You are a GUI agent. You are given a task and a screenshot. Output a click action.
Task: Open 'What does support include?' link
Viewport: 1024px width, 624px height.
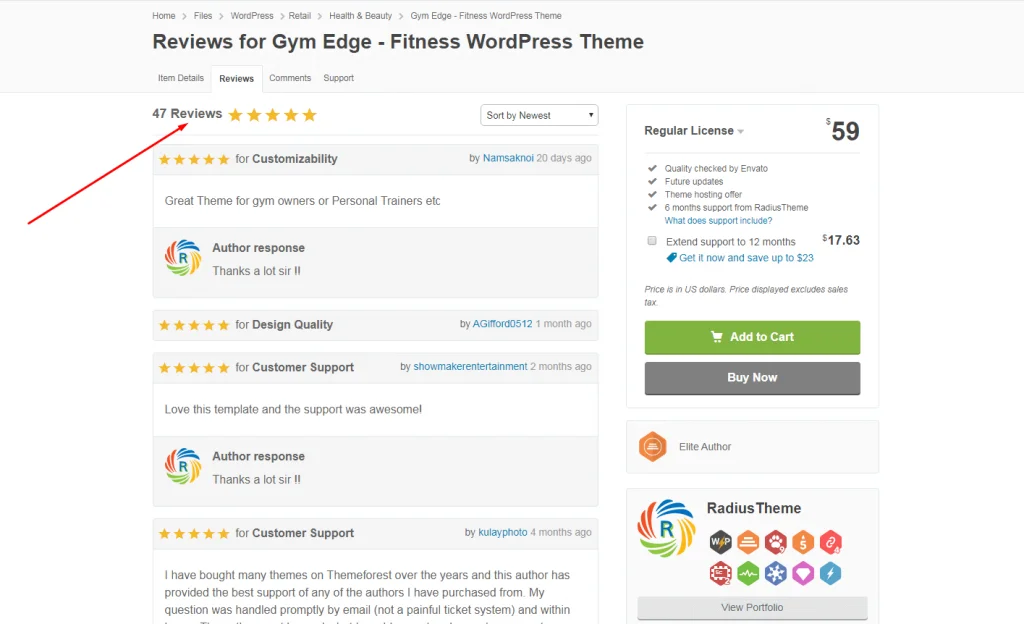click(x=718, y=221)
